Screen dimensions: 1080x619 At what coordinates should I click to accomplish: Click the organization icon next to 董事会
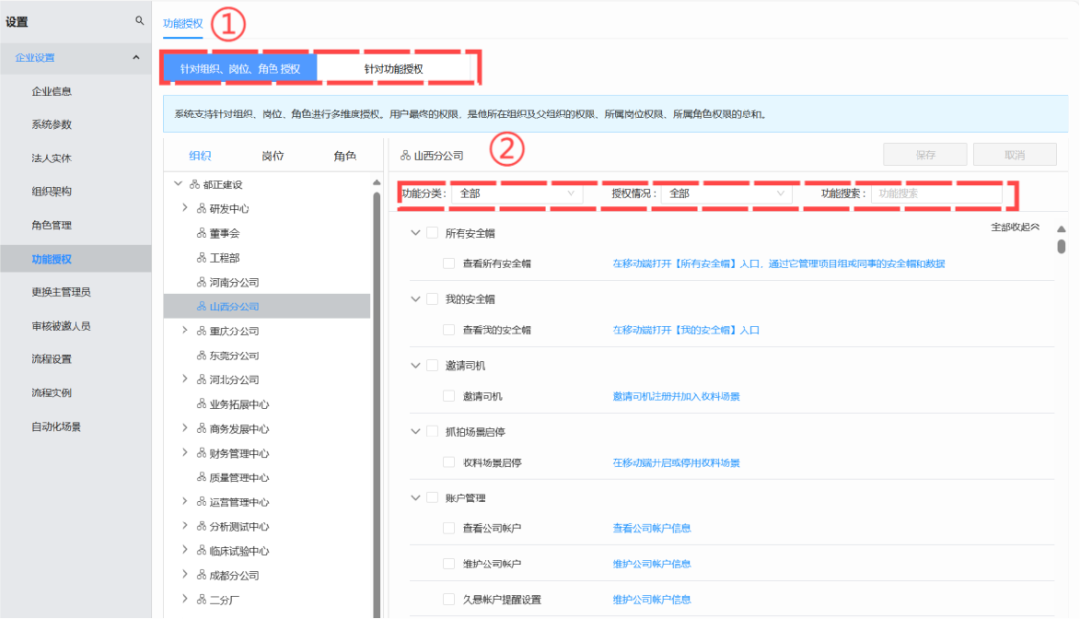pos(201,233)
